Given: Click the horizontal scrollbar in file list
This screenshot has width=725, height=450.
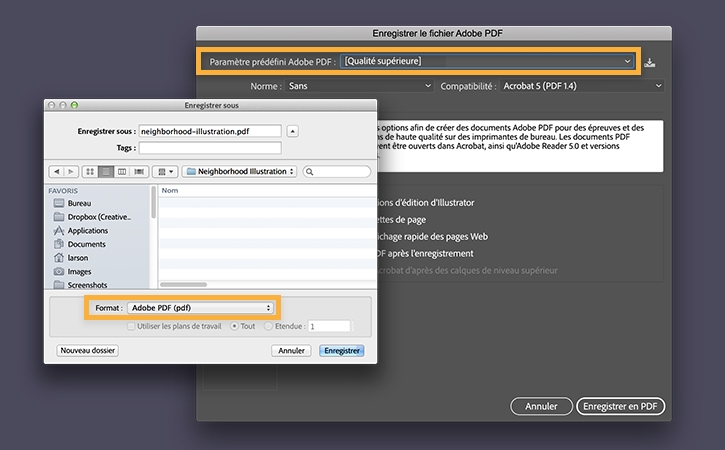Looking at the screenshot, I should point(184,284).
